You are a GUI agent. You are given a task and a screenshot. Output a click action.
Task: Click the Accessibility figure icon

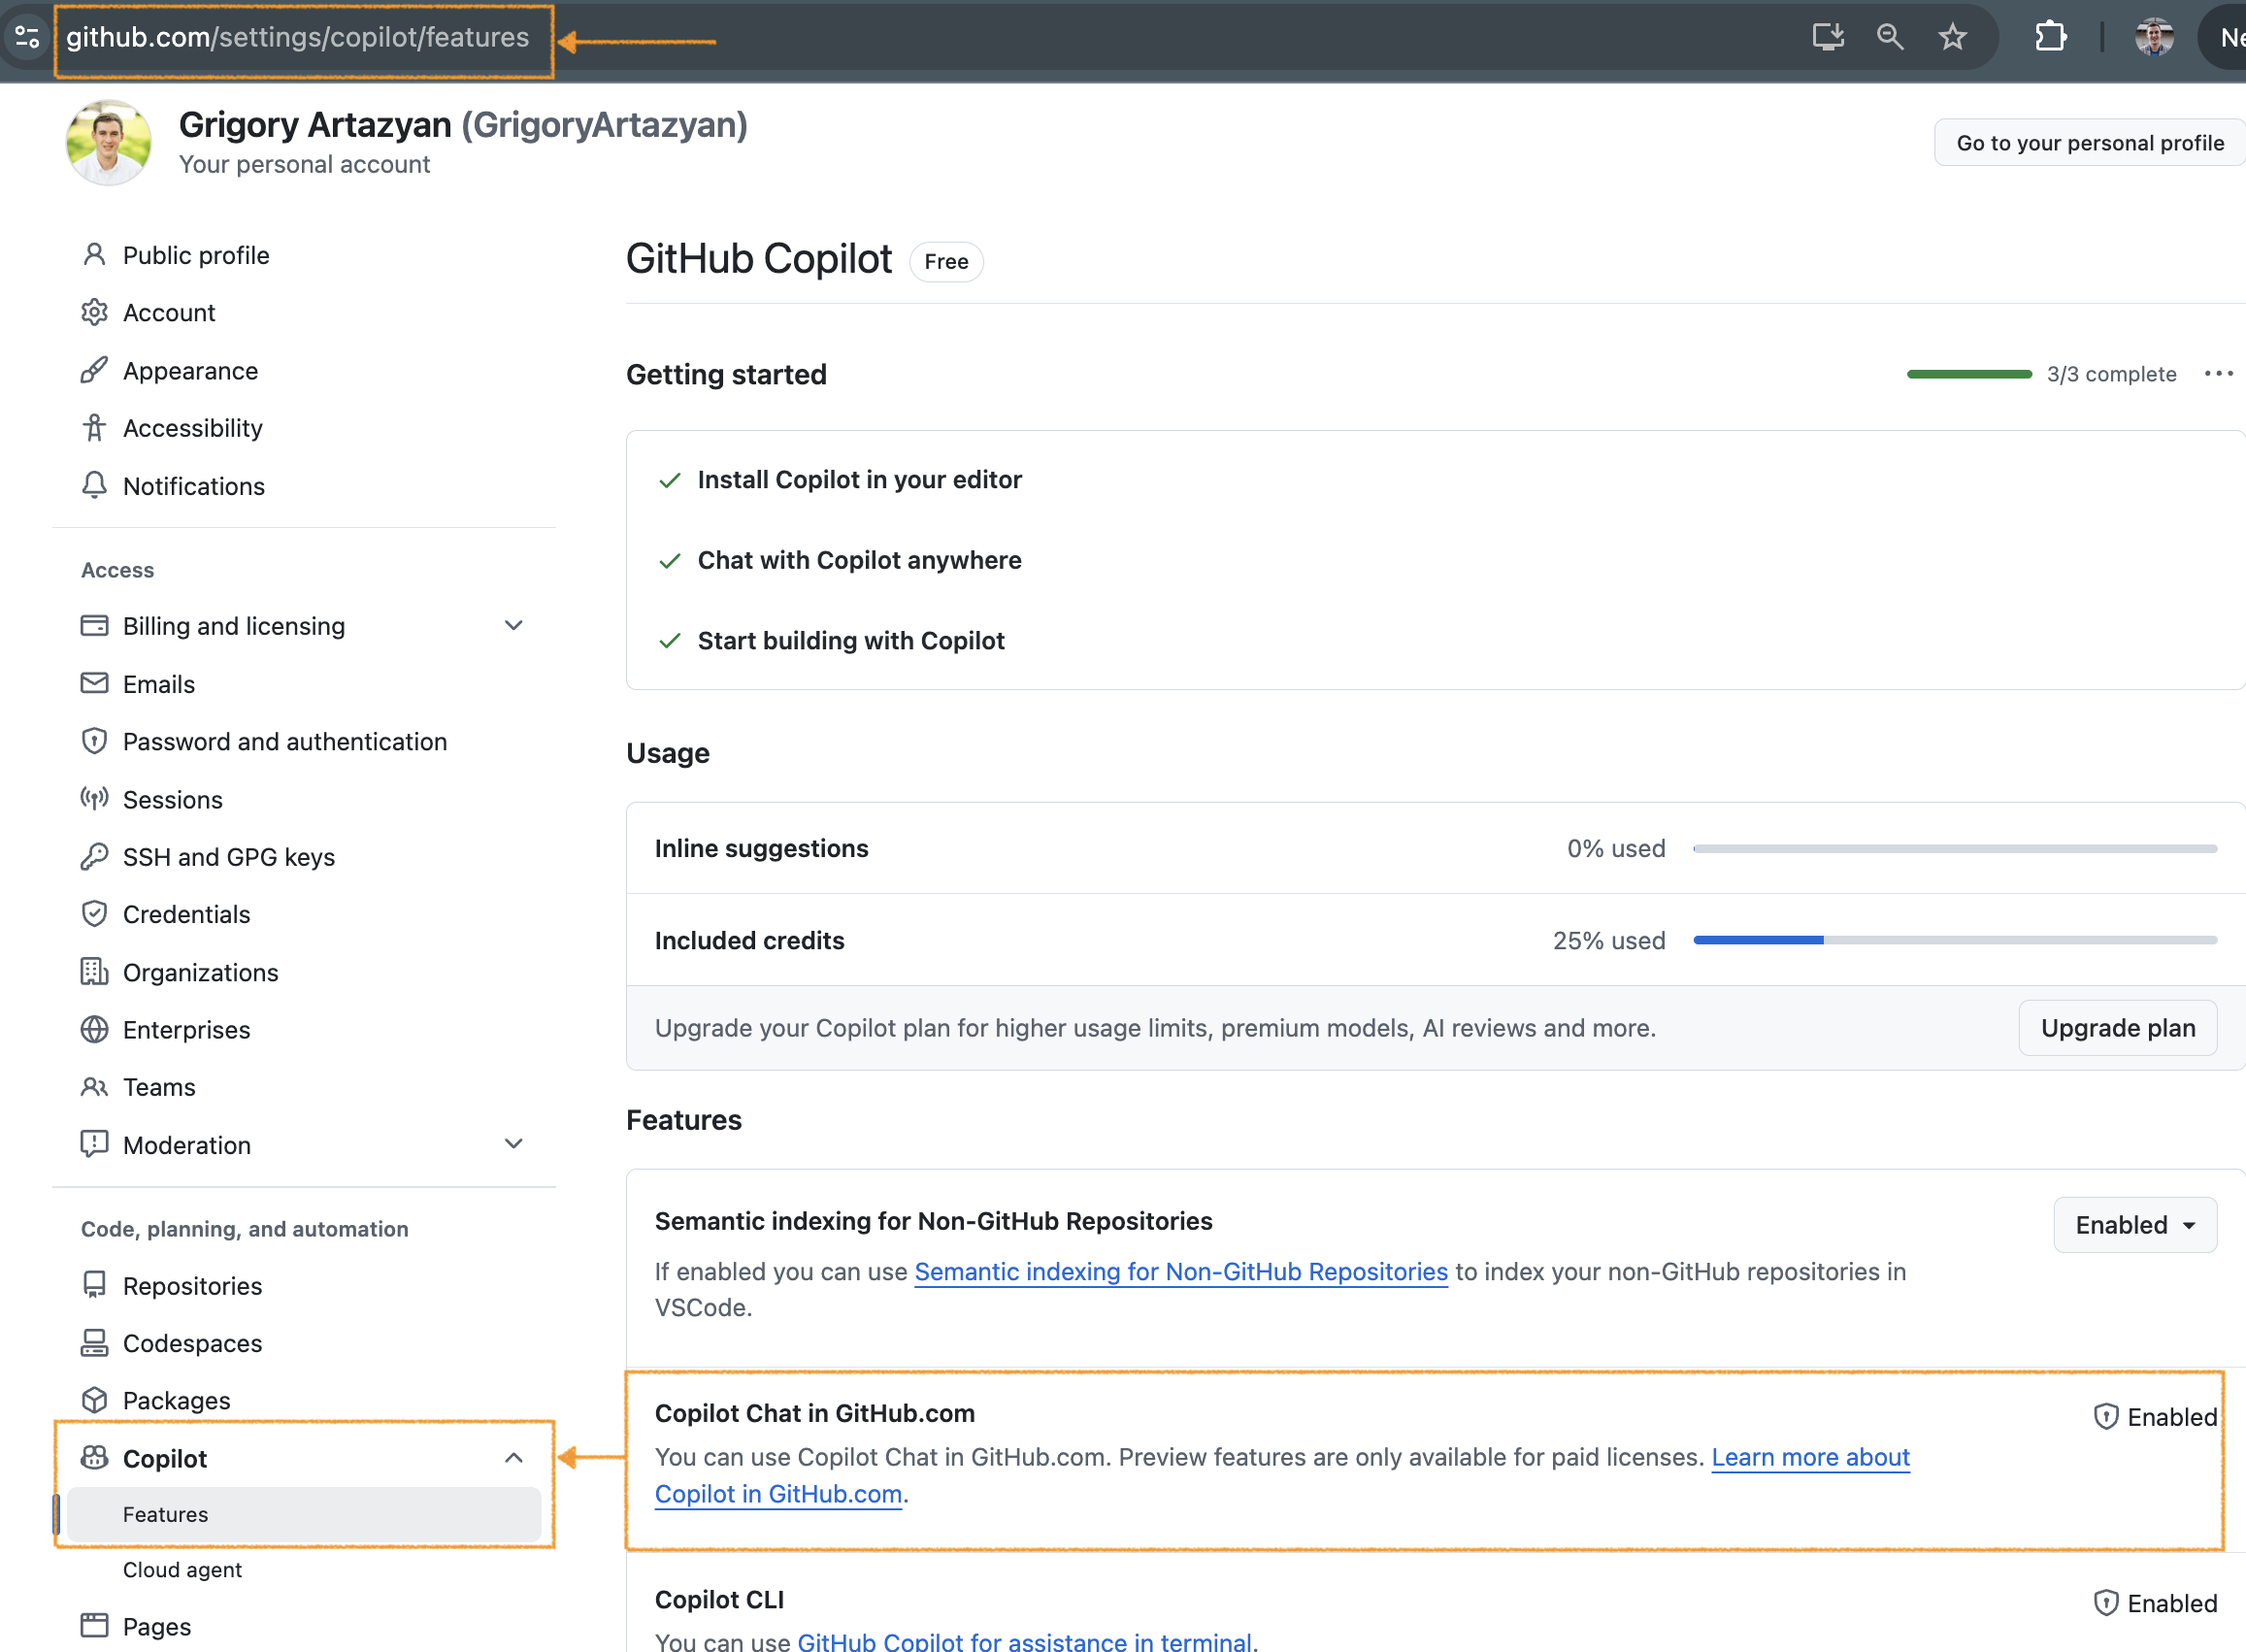(x=94, y=428)
